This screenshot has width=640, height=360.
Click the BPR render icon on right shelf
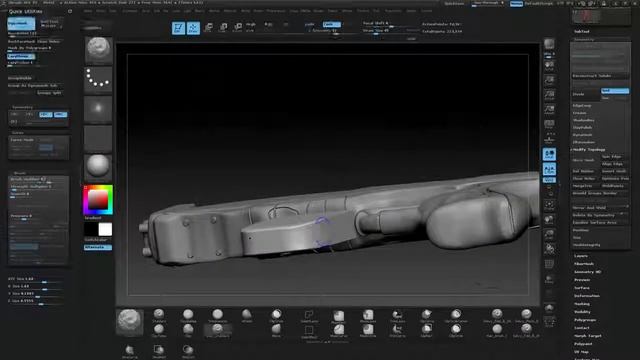click(x=549, y=45)
